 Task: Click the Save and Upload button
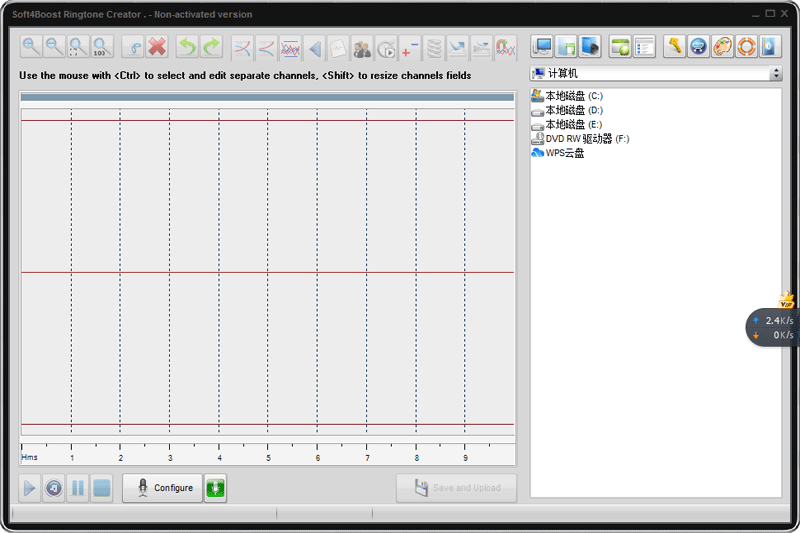point(456,488)
